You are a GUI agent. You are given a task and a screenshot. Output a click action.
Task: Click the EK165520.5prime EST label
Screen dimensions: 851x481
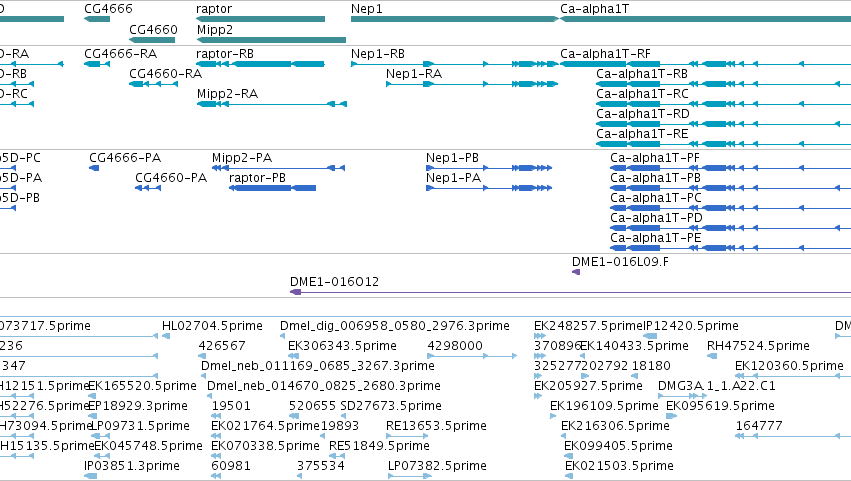[142, 387]
